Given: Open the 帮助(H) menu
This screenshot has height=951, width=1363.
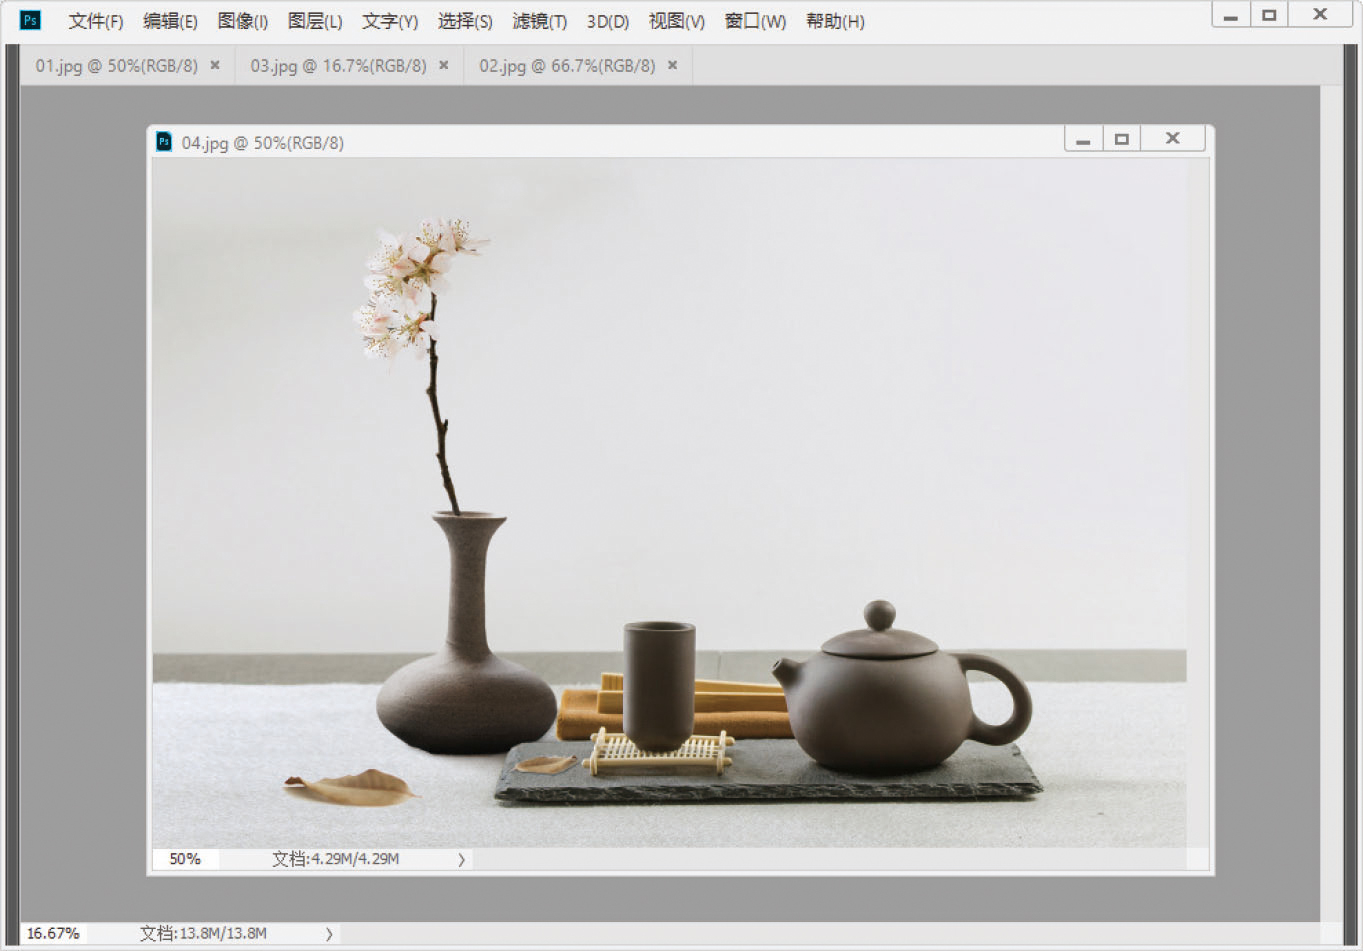Looking at the screenshot, I should coord(835,21).
